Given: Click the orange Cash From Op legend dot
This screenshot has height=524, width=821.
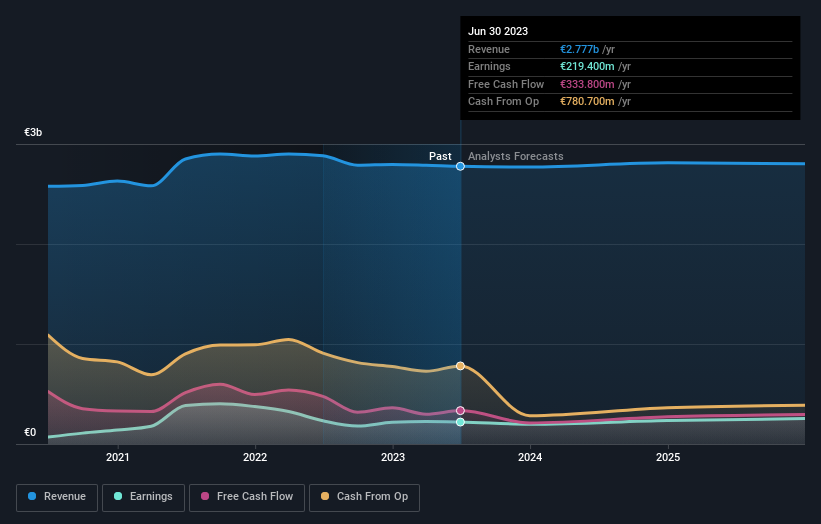Looking at the screenshot, I should [325, 496].
